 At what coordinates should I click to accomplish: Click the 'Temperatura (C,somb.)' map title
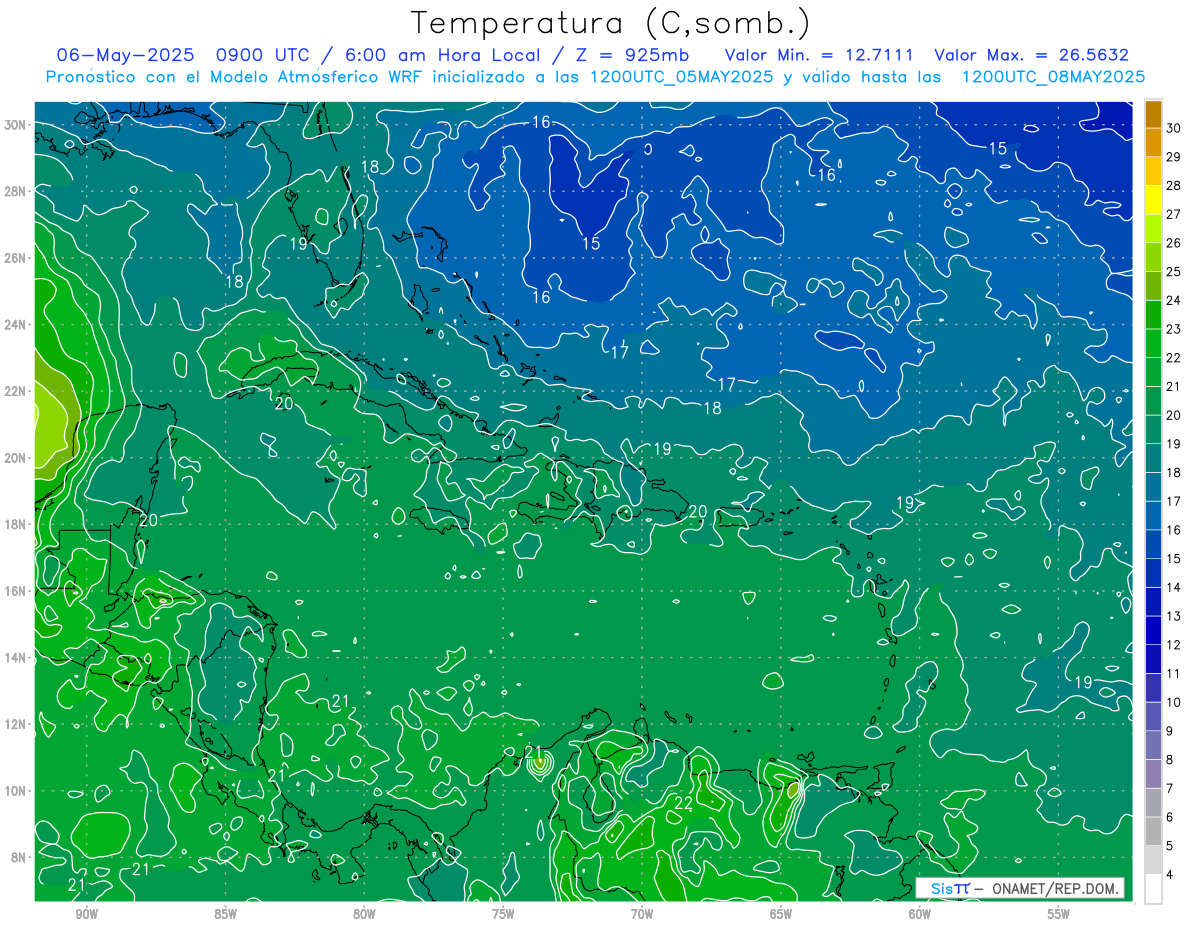610,24
